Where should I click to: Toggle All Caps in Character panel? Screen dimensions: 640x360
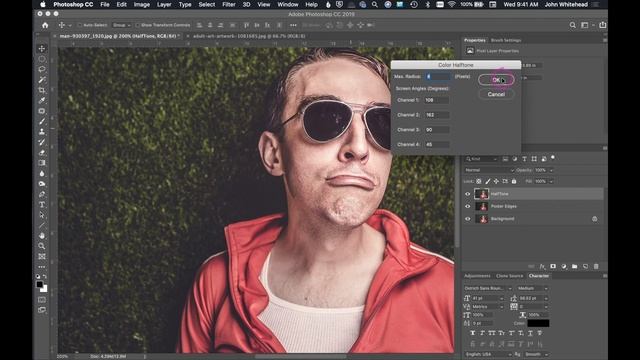[x=492, y=333]
